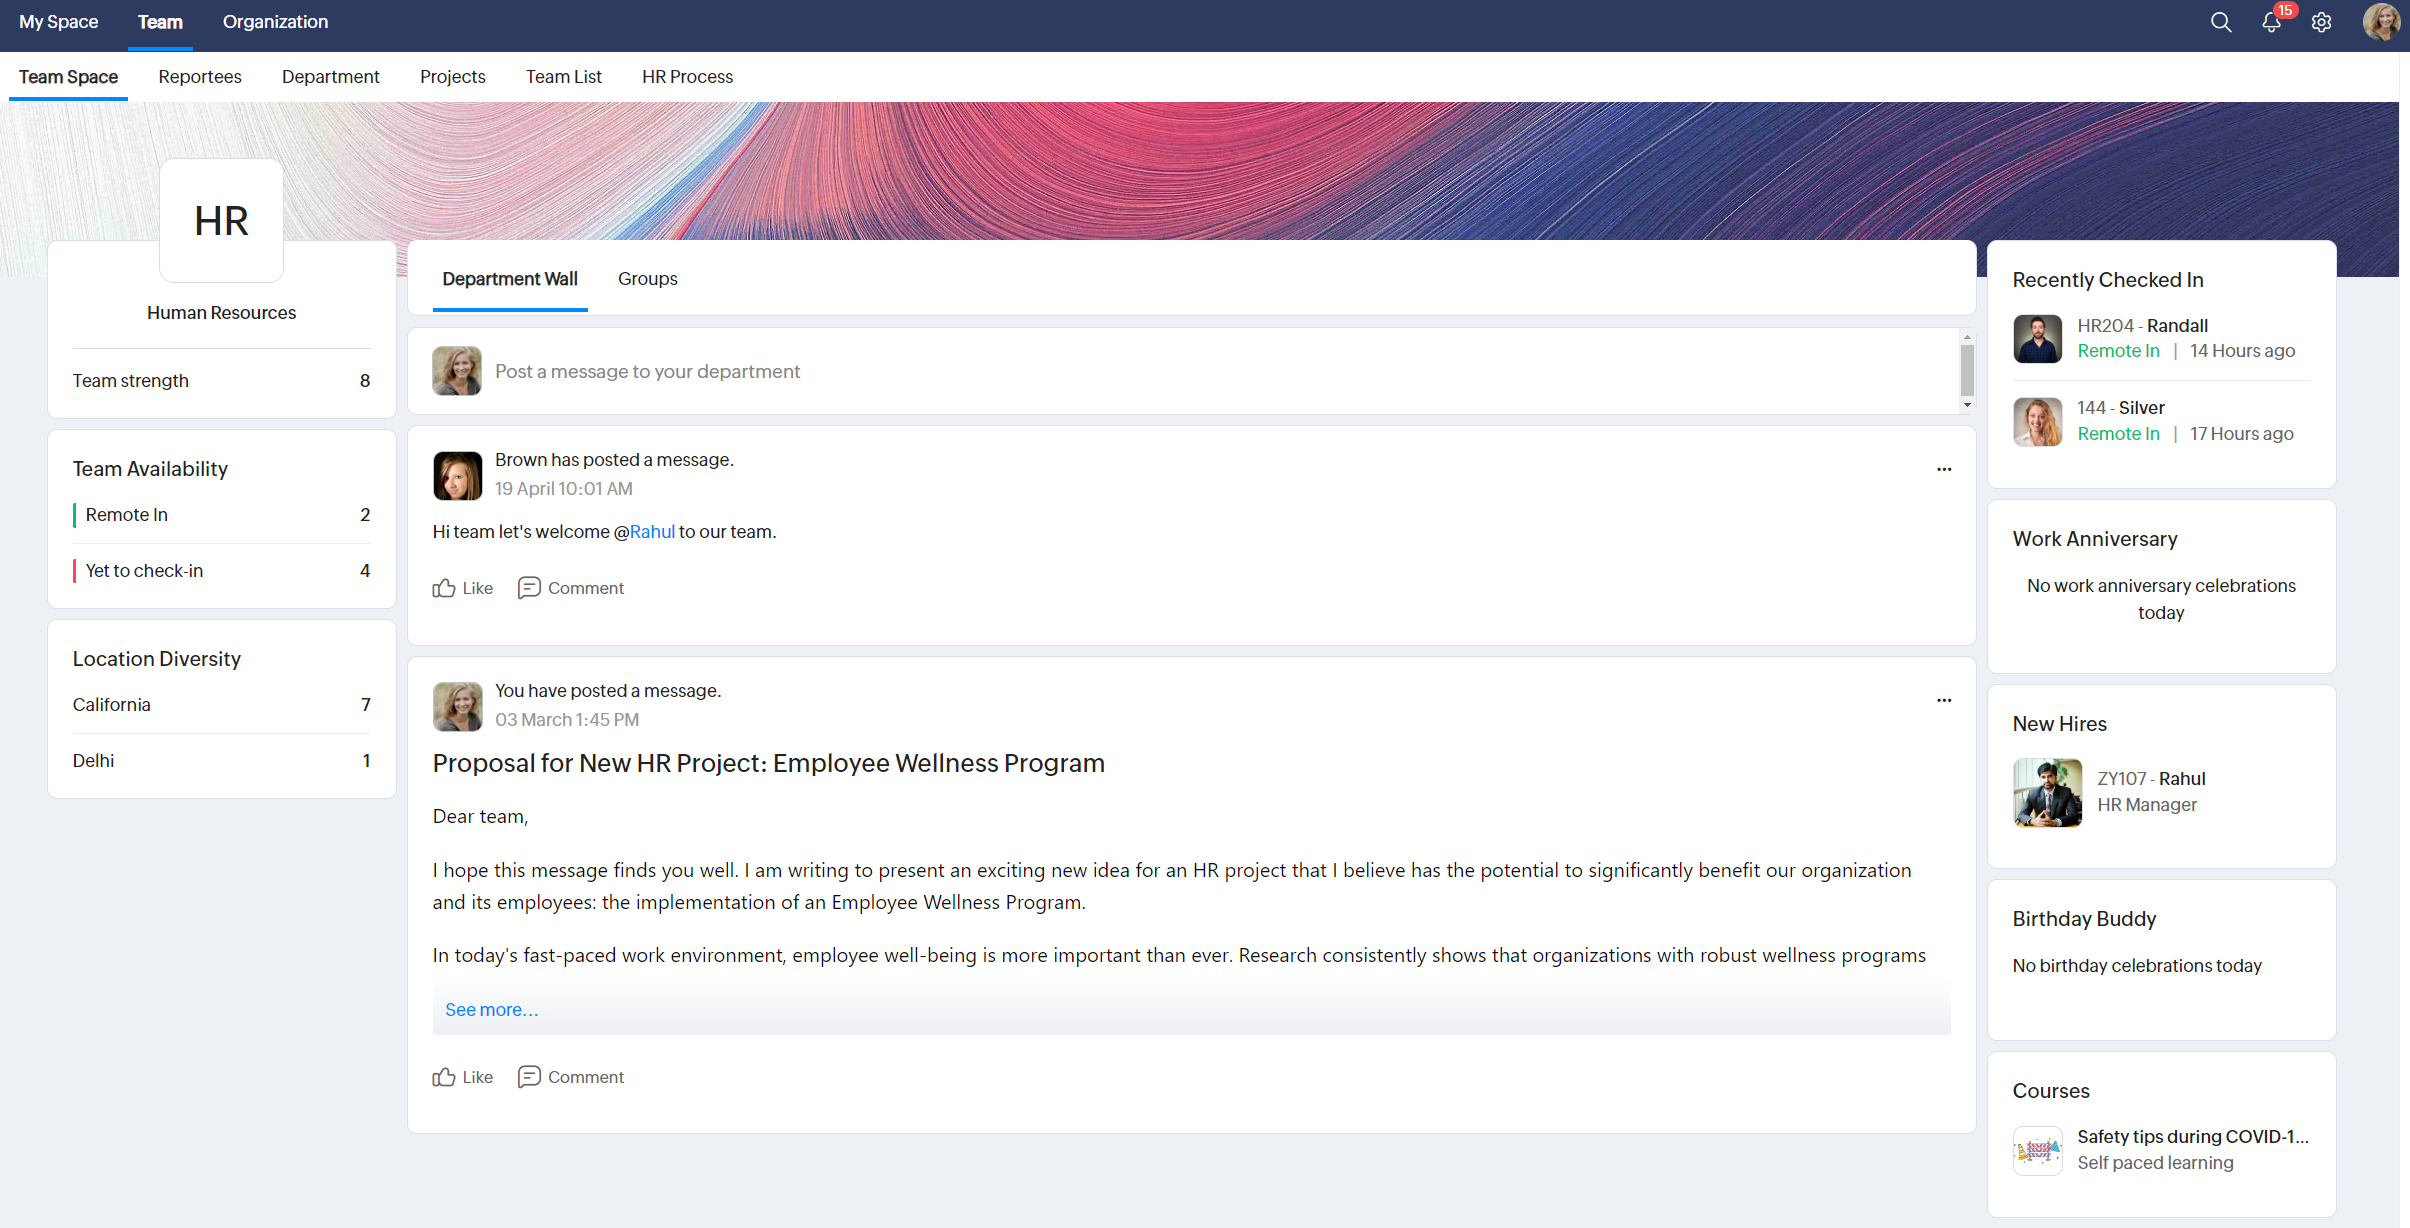Click the post box scrollbar down arrow
Screen dimensions: 2410x1228
[x=1966, y=405]
